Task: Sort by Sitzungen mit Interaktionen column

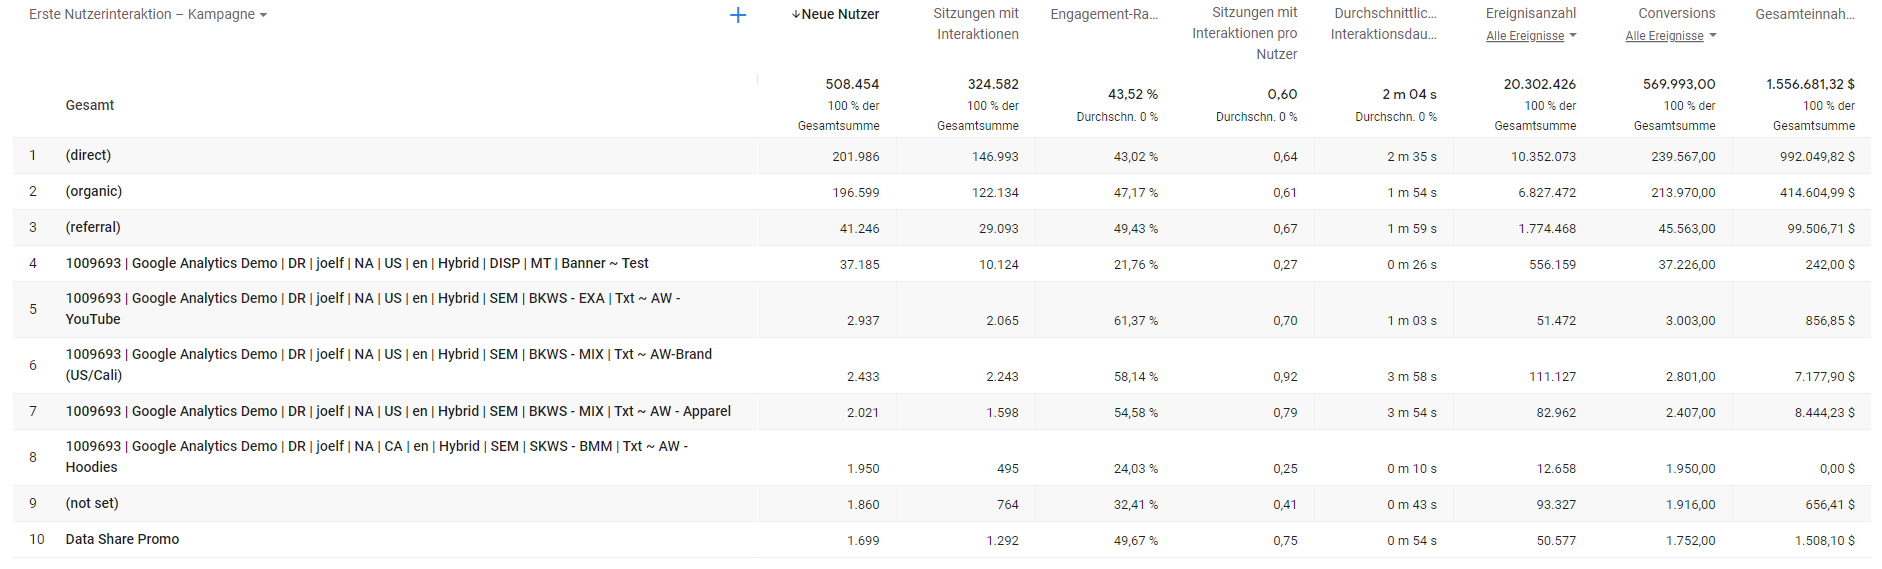Action: [975, 24]
